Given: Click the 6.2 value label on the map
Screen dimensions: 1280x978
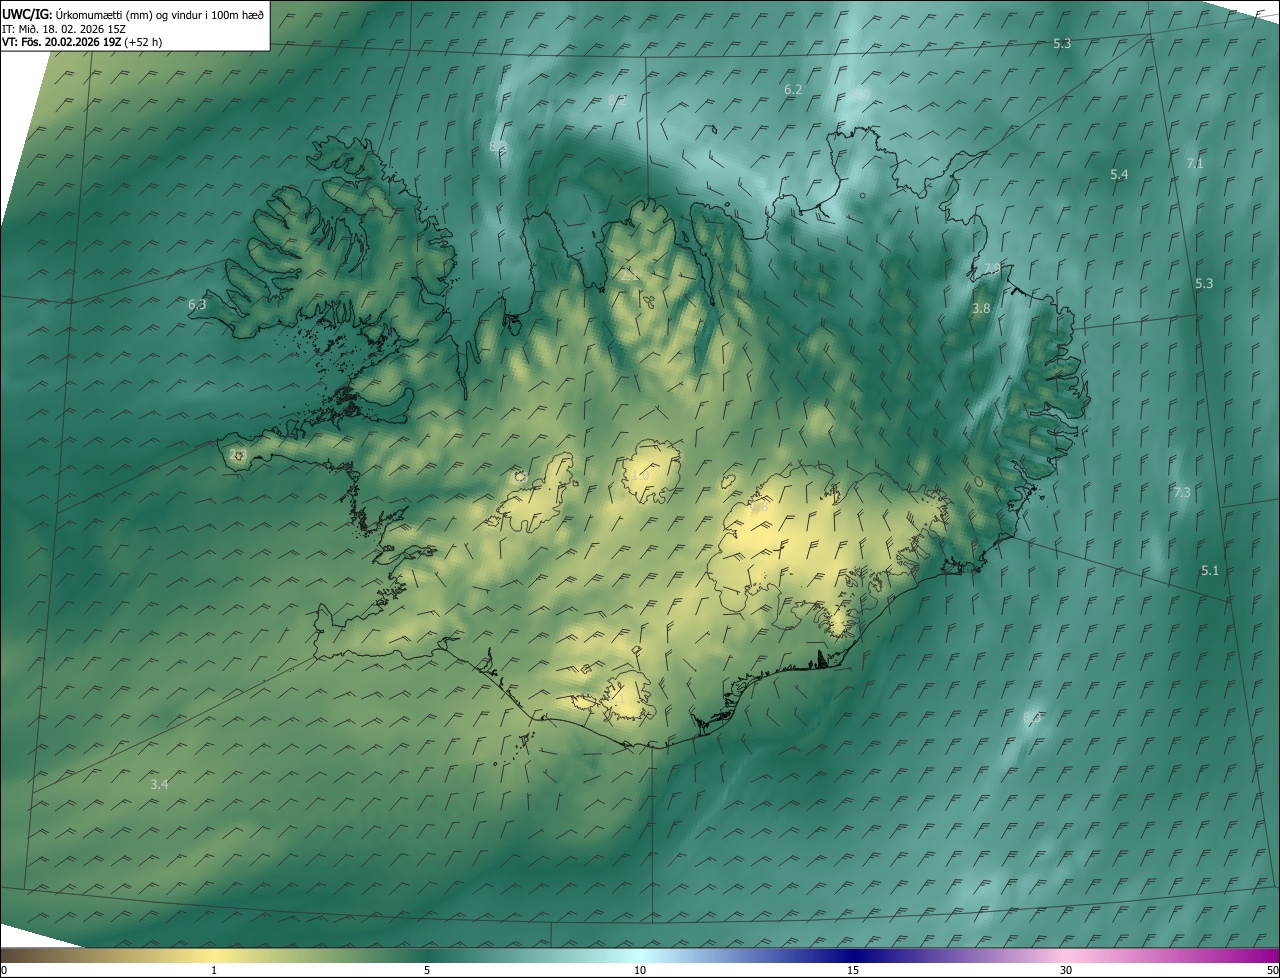Looking at the screenshot, I should 793,90.
